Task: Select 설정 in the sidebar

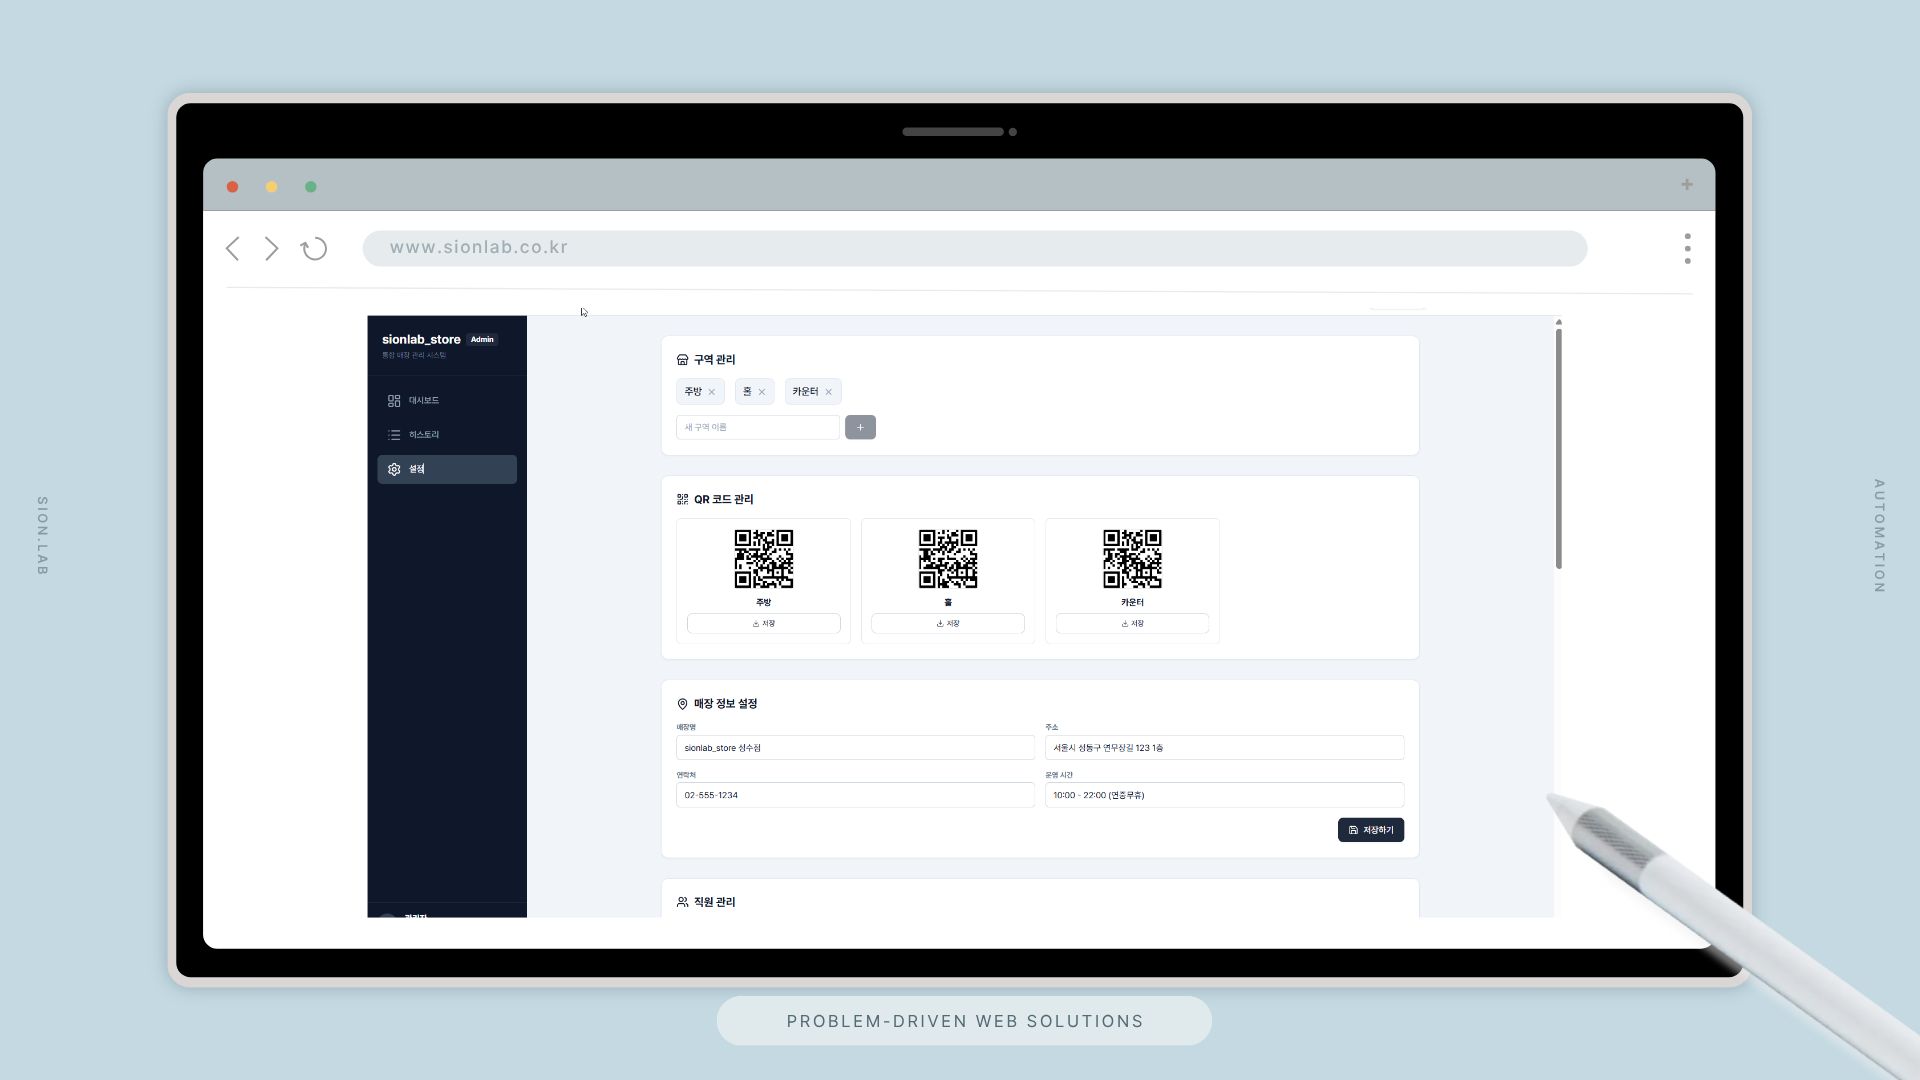Action: click(446, 470)
